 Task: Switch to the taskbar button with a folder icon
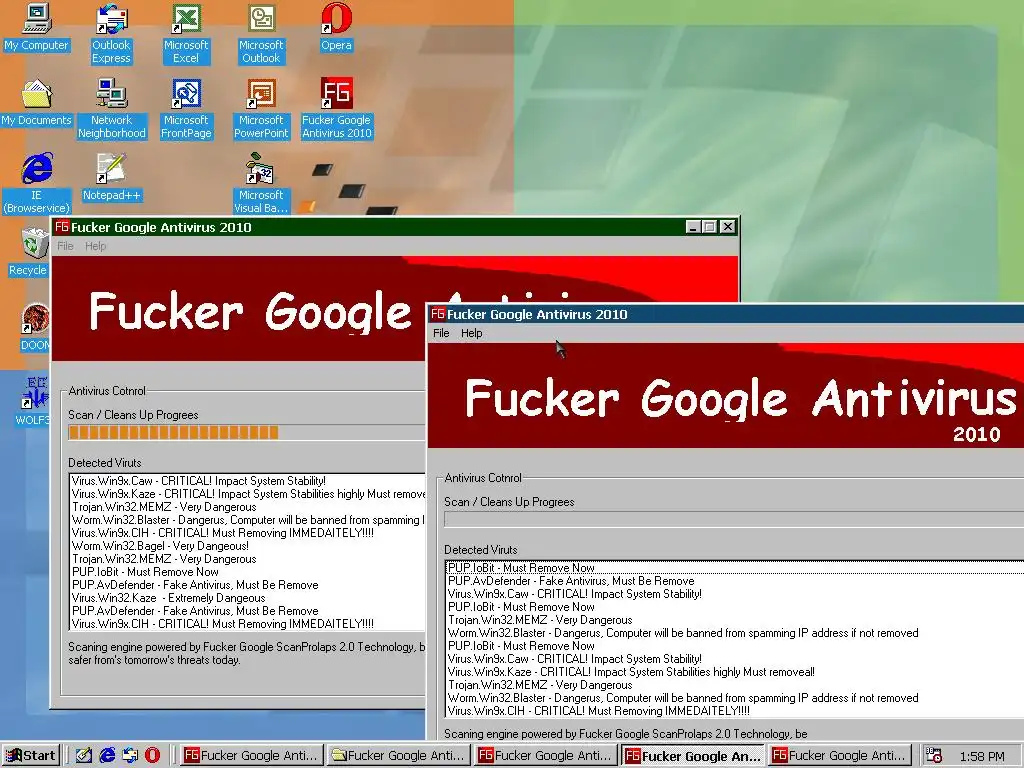pyautogui.click(x=398, y=755)
